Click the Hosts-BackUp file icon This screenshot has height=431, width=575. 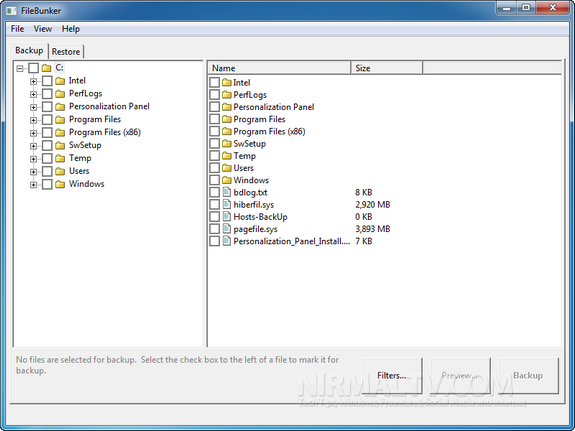click(227, 216)
